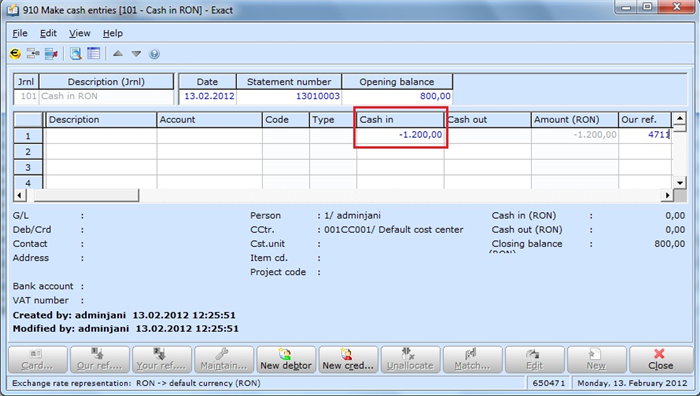Select row header number 1
The height and width of the screenshot is (396, 700).
[x=28, y=136]
